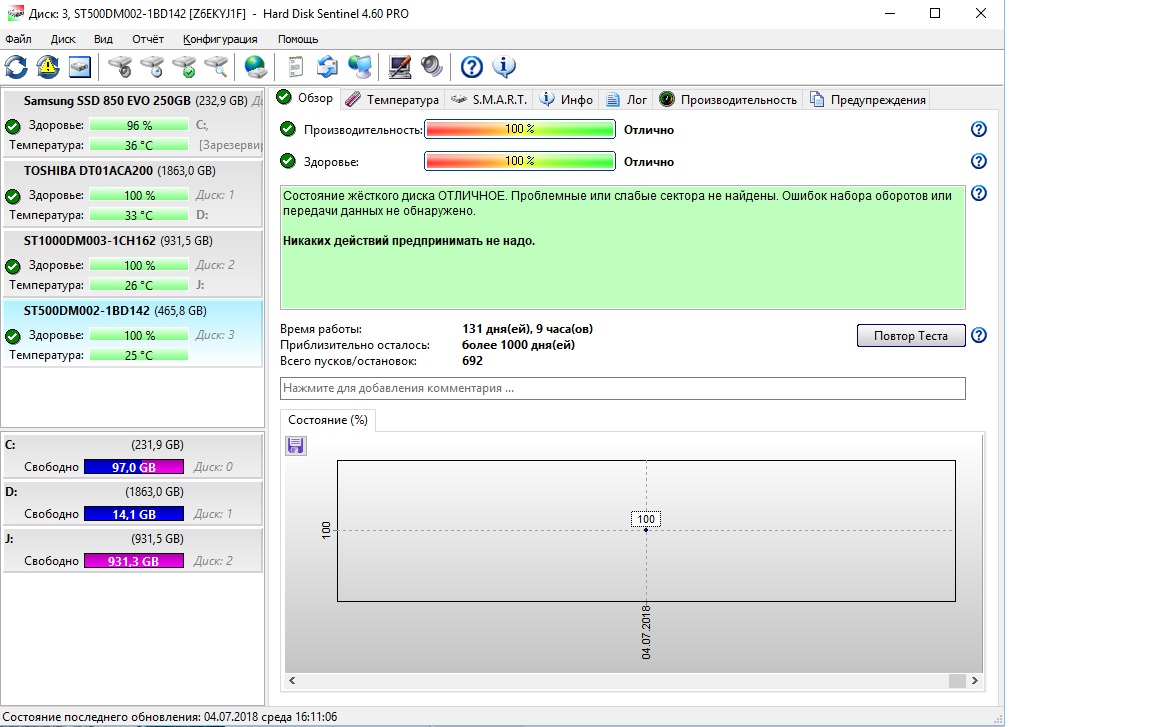Select the TOSHIBA DT01ACA200 disk
Screen dimensions: 1152x727
coord(132,192)
